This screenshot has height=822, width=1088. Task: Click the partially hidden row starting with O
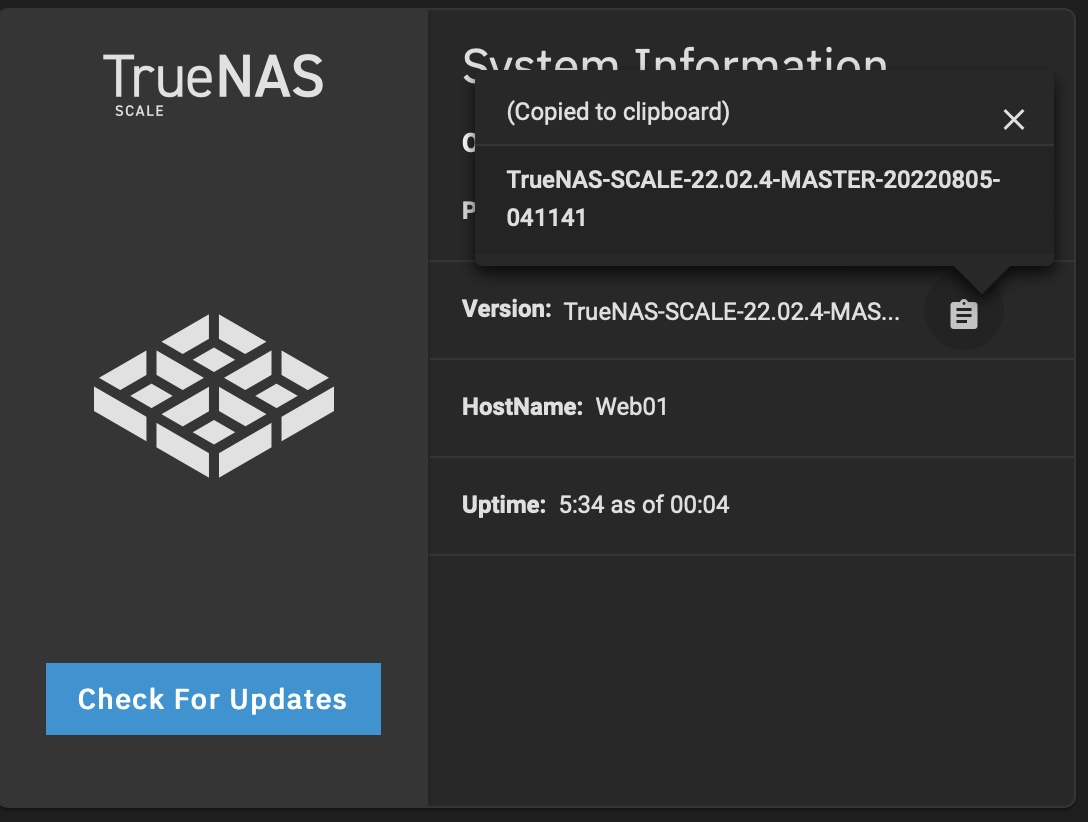[468, 143]
